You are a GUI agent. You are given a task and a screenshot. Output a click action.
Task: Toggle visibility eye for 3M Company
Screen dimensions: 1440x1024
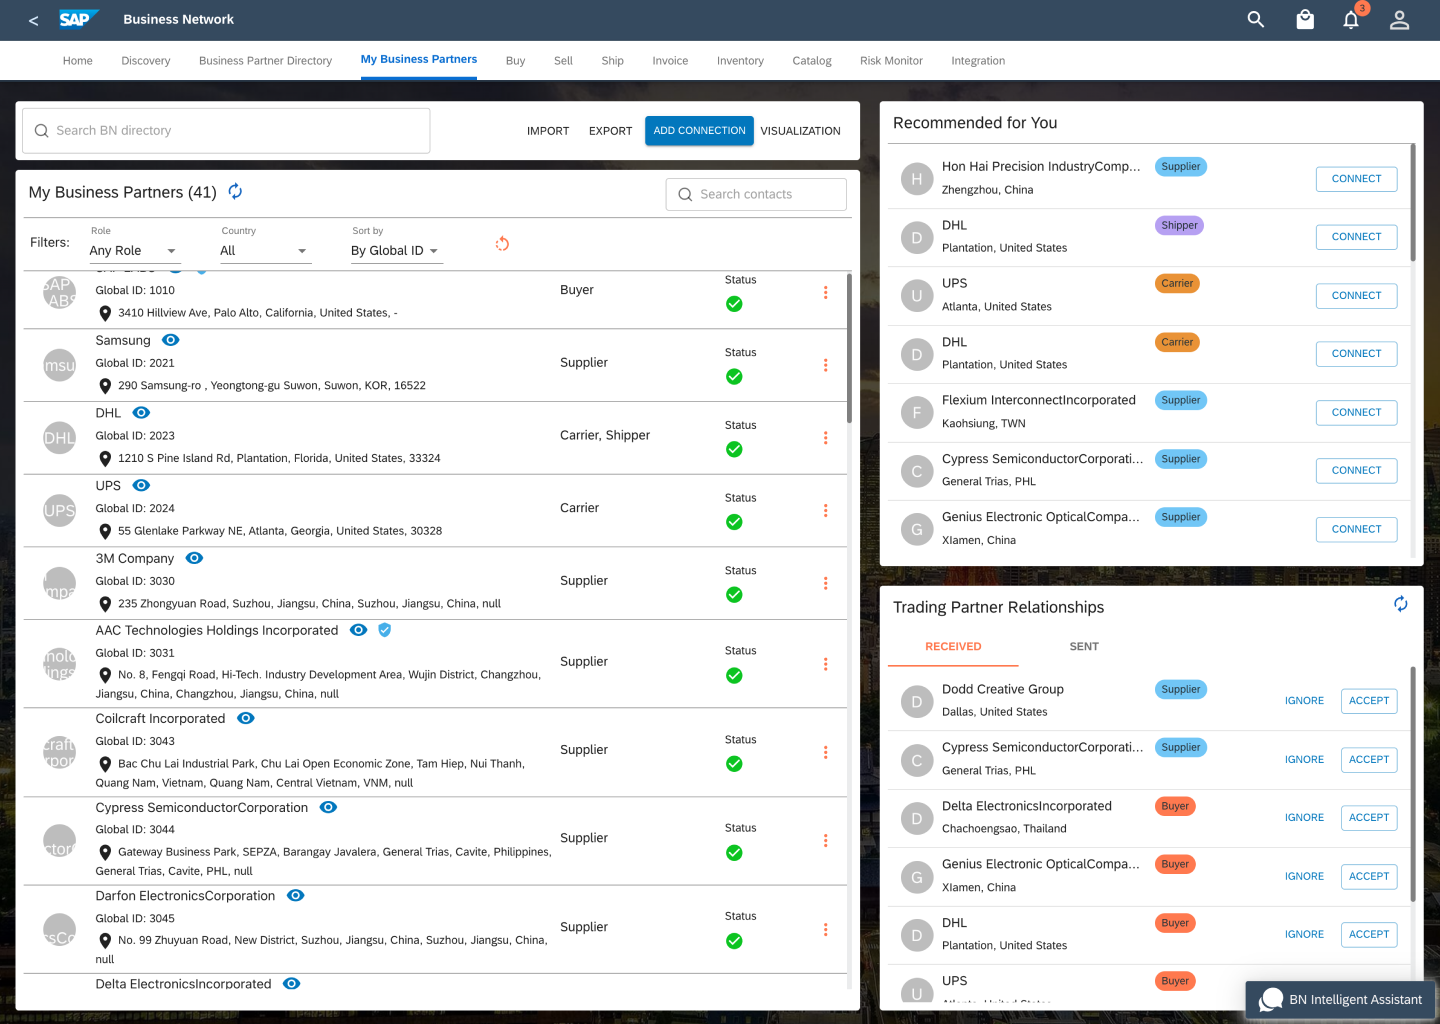pyautogui.click(x=194, y=558)
